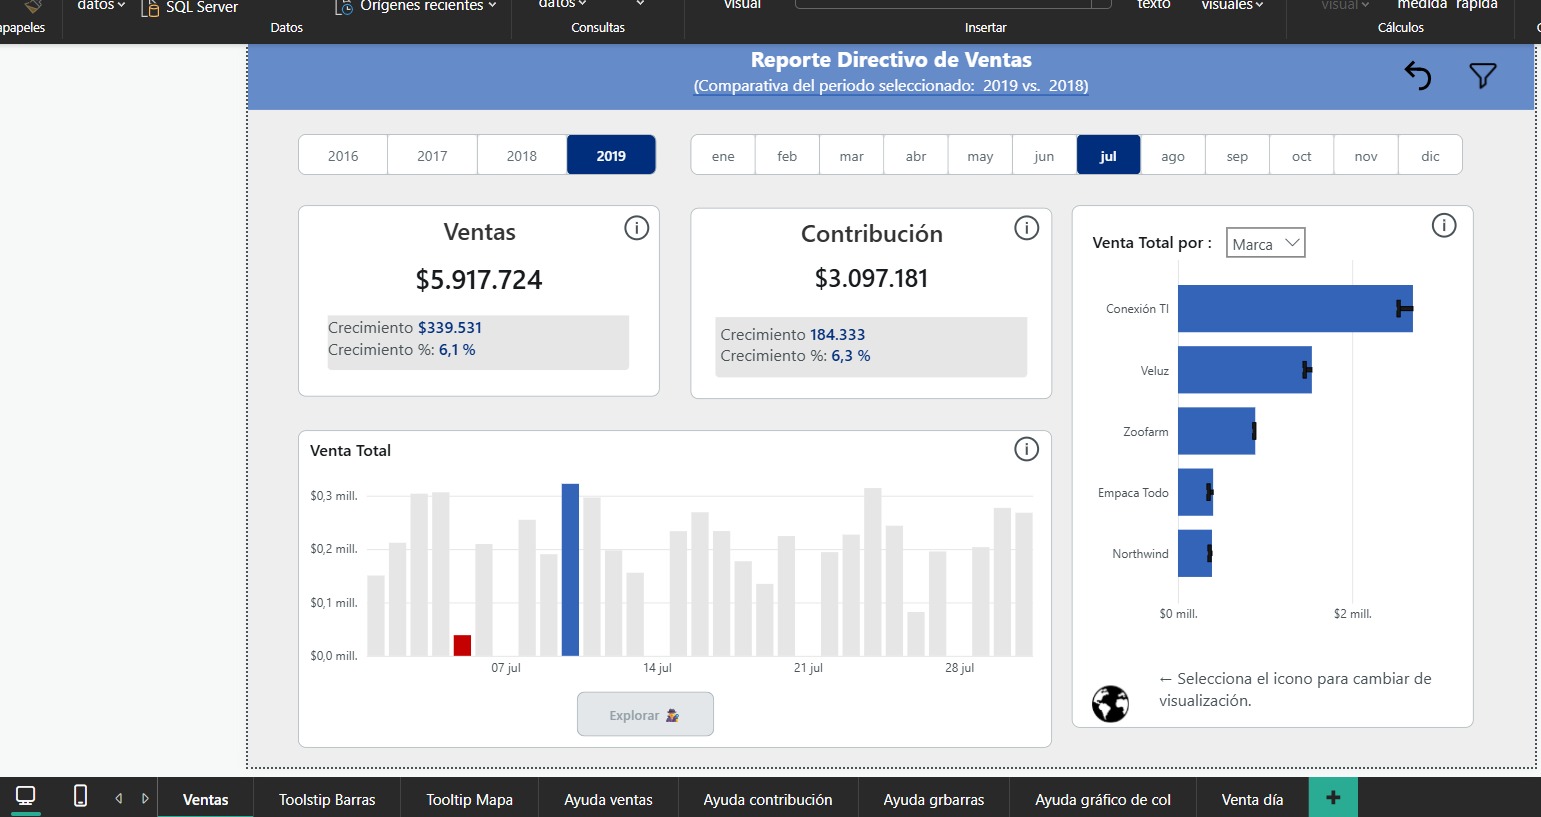Select month may in slicer
This screenshot has width=1541, height=817.
point(980,155)
